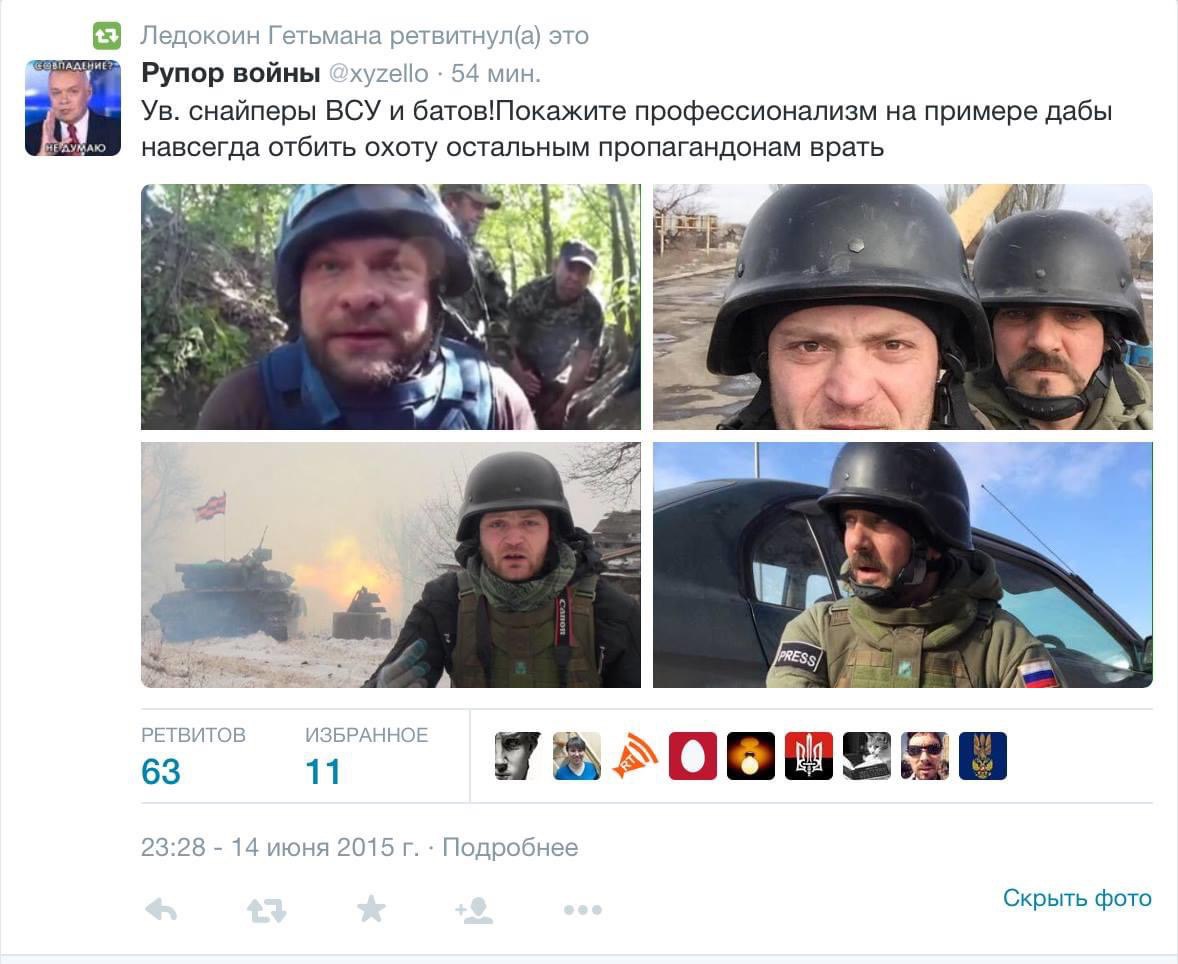1178x964 pixels.
Task: Click the @xyzello handle
Action: [379, 74]
